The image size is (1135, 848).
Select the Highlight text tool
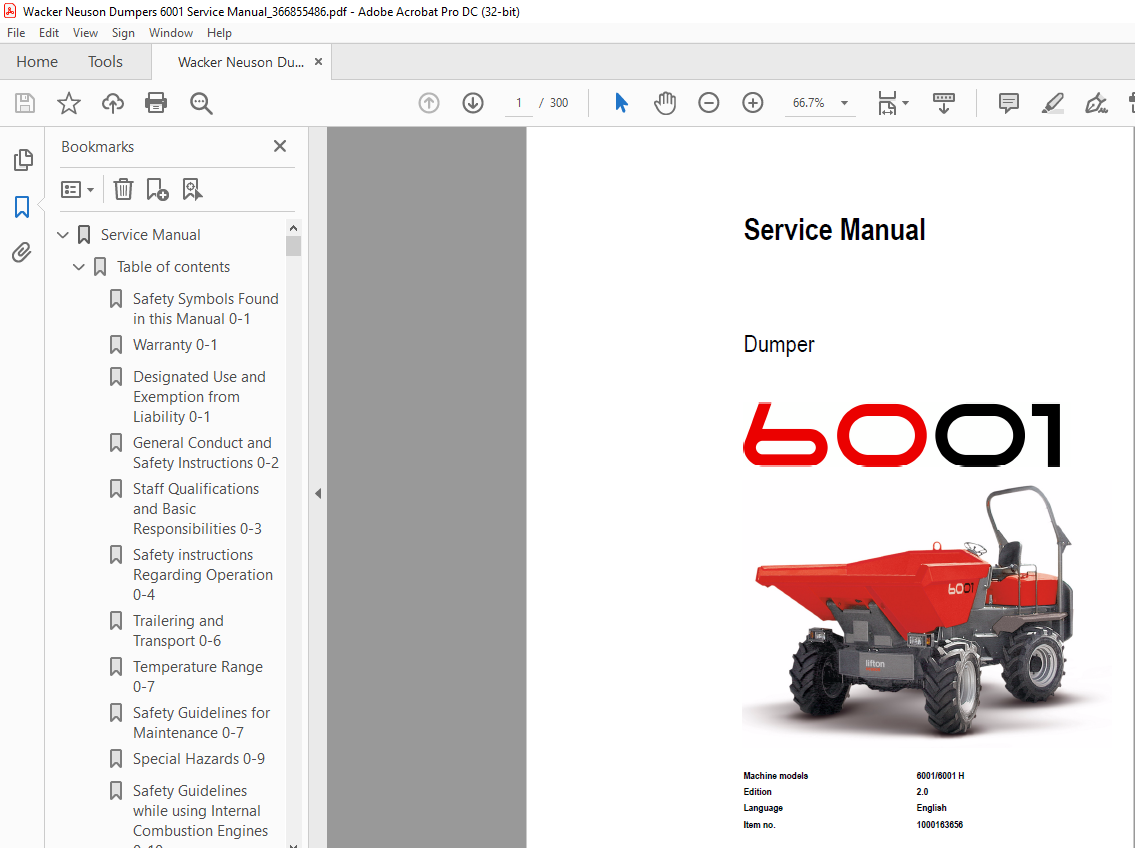(x=1052, y=103)
